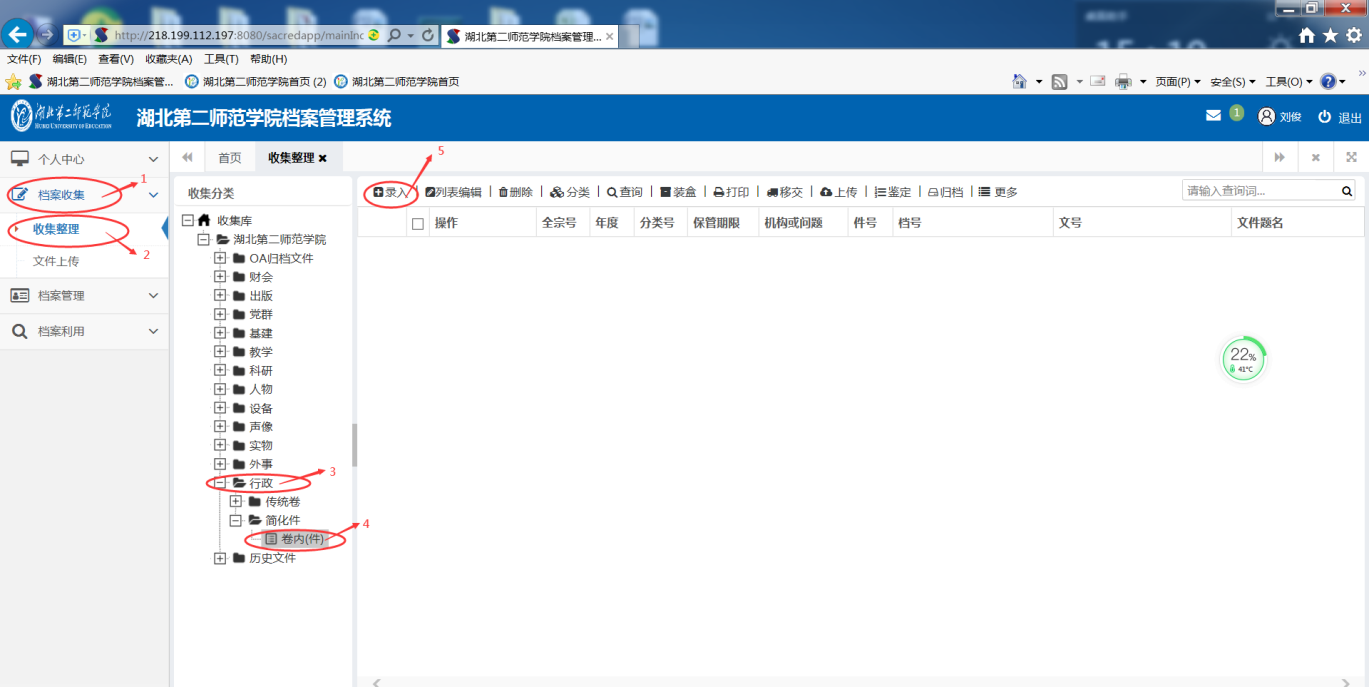Image resolution: width=1369 pixels, height=687 pixels.
Task: Expand the 财会 tree node
Action: click(220, 277)
